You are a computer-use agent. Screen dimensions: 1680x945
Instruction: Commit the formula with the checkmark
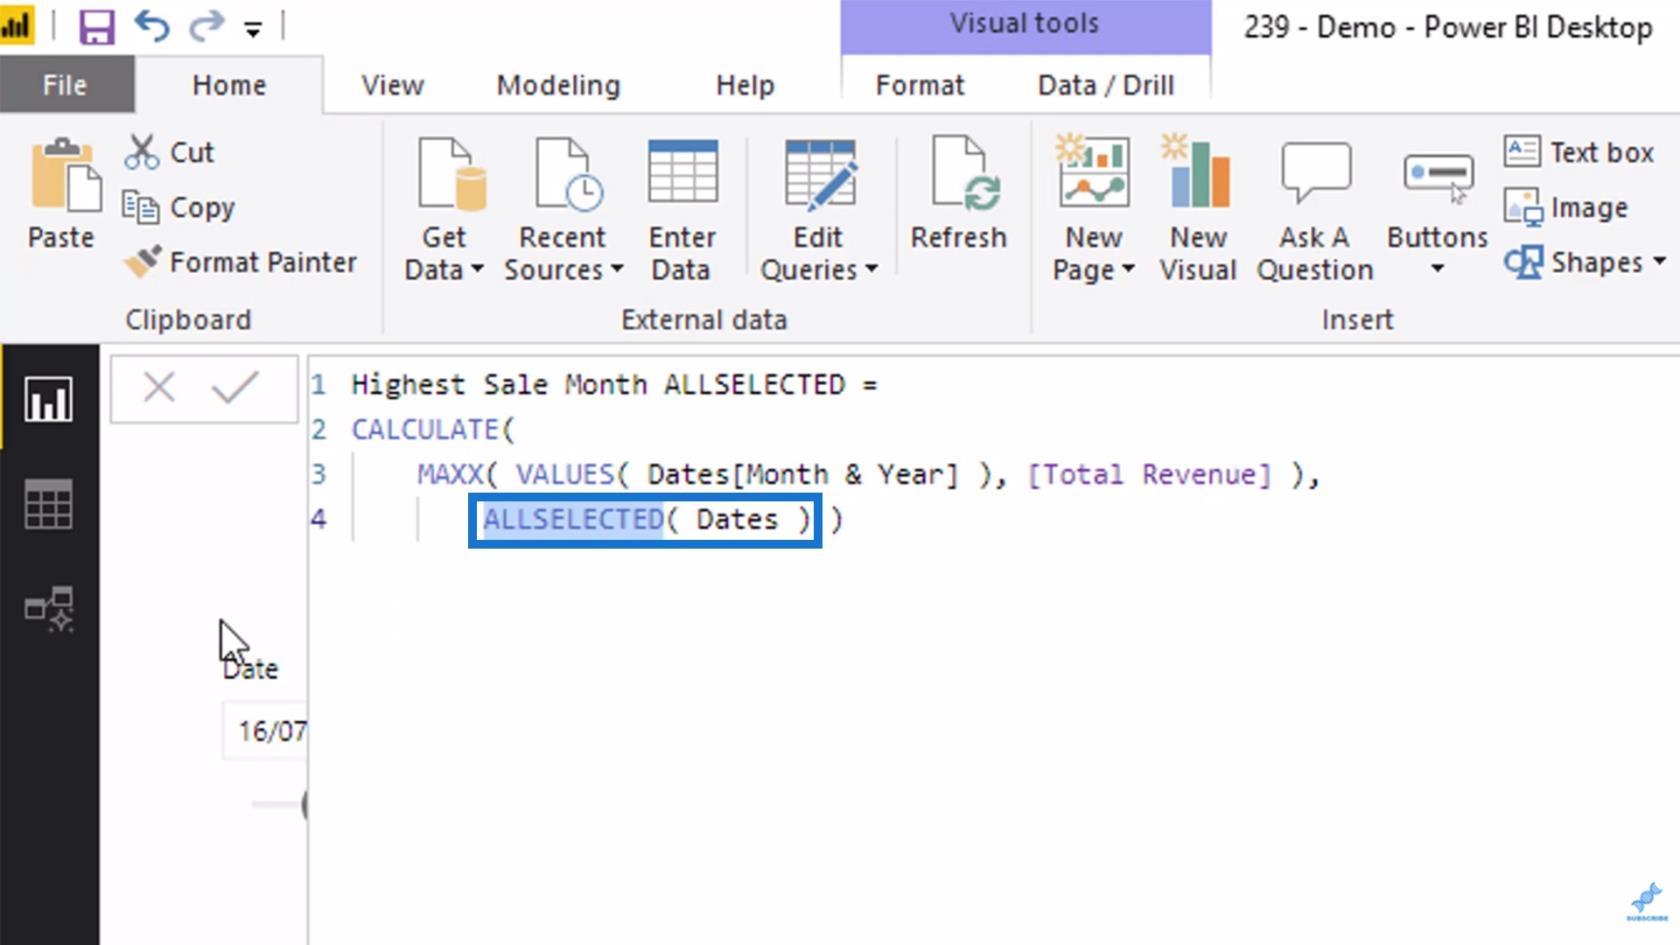235,387
